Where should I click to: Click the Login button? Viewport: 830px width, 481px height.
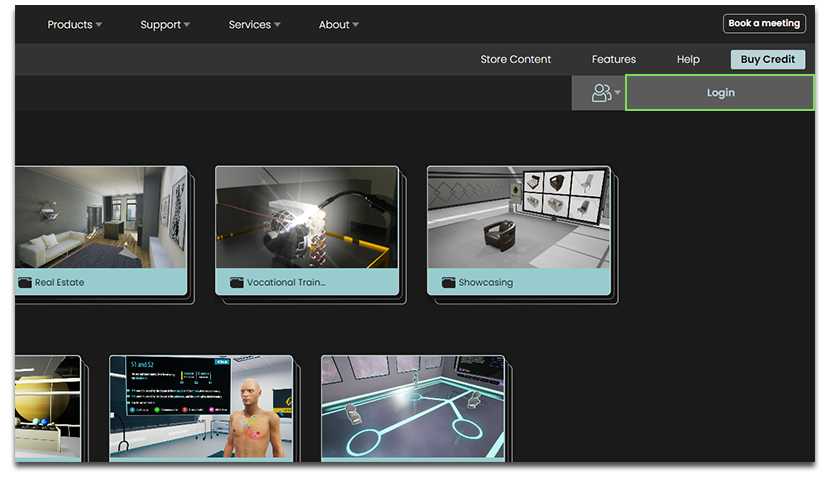pos(720,93)
